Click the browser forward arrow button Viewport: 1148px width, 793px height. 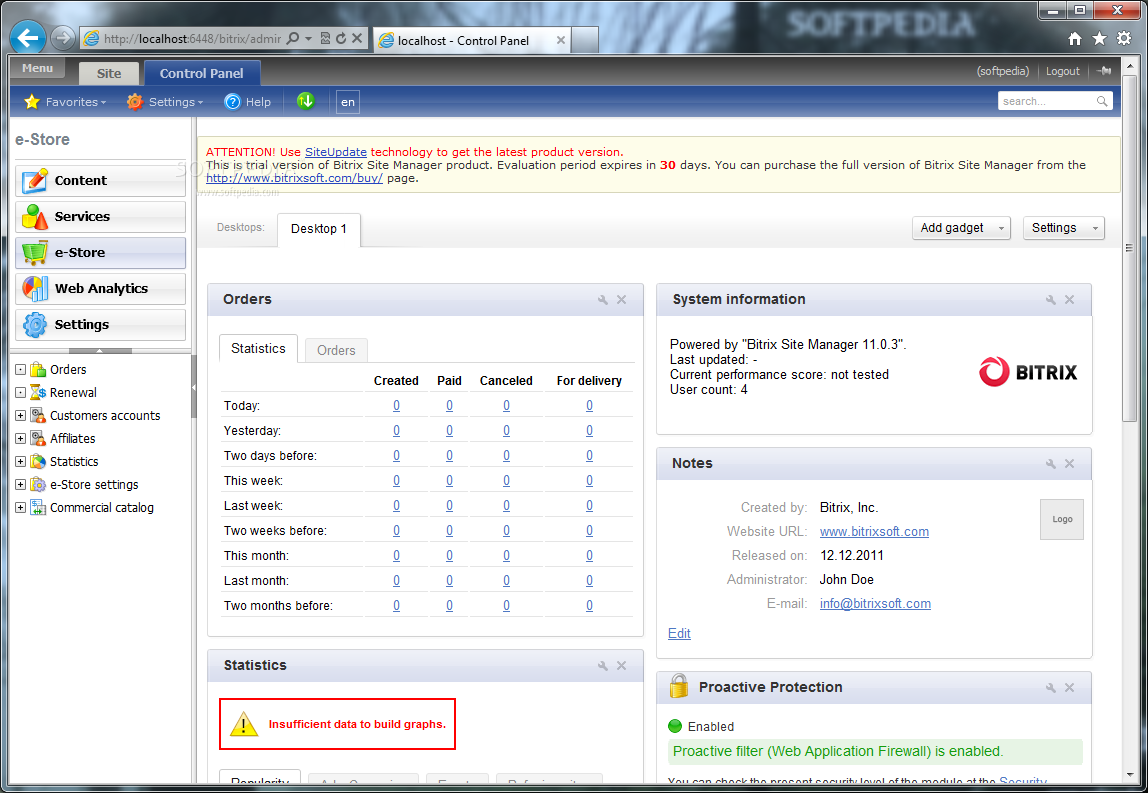[x=63, y=38]
